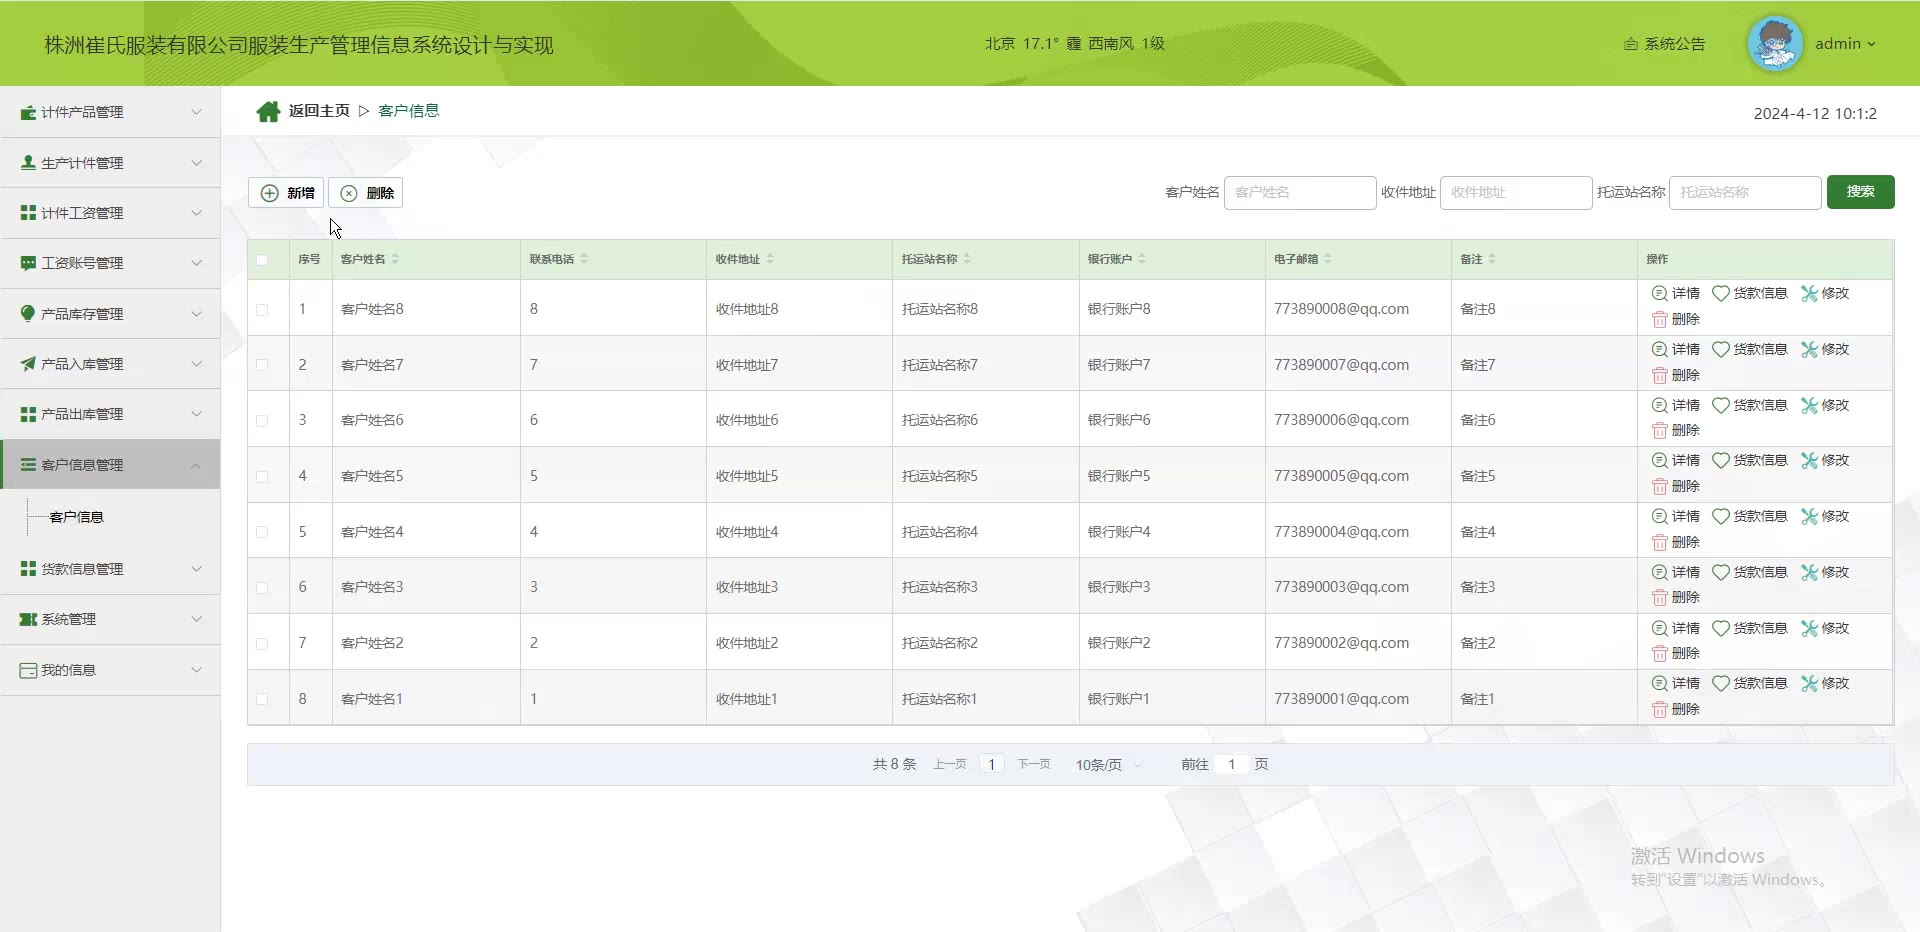Check the box for row 客户姓名1
Viewport: 1920px width, 932px height.
tap(262, 699)
